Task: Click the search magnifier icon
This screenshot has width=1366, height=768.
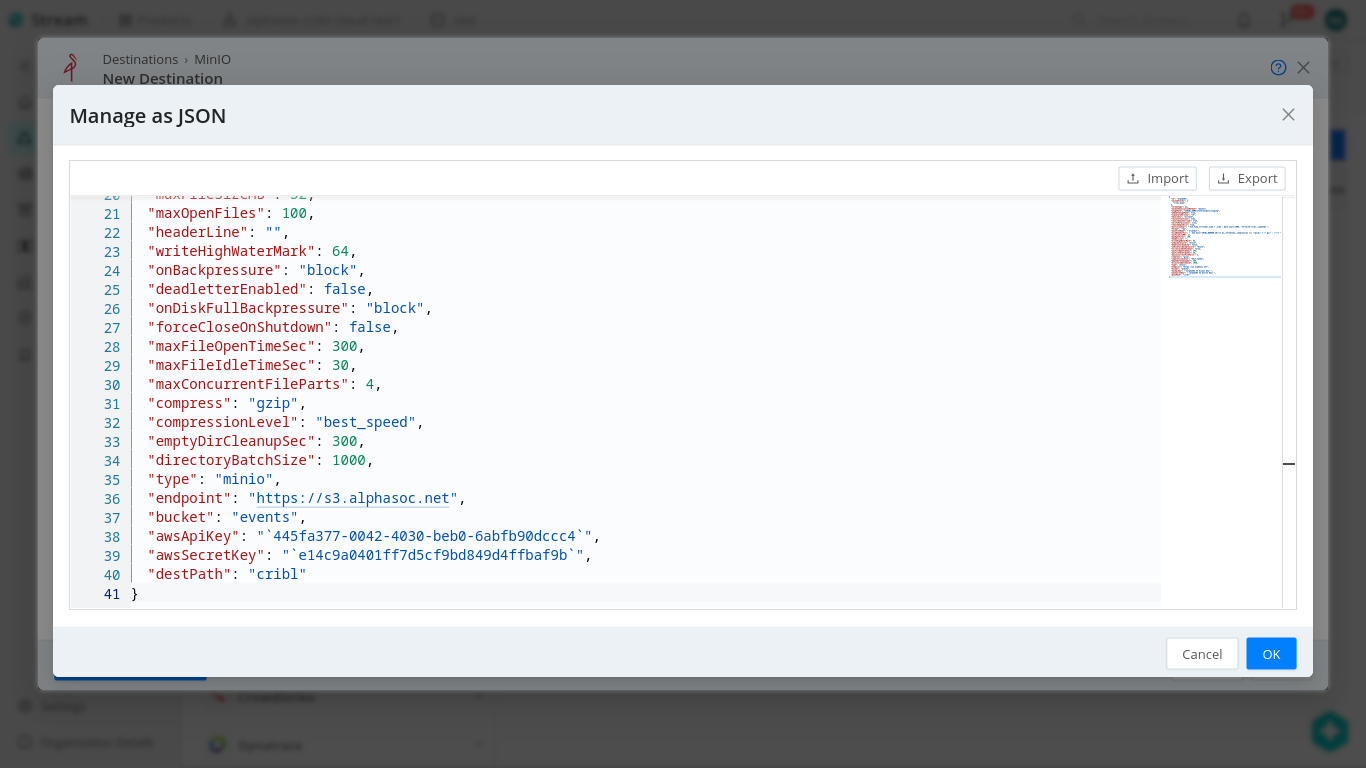Action: 1079,19
